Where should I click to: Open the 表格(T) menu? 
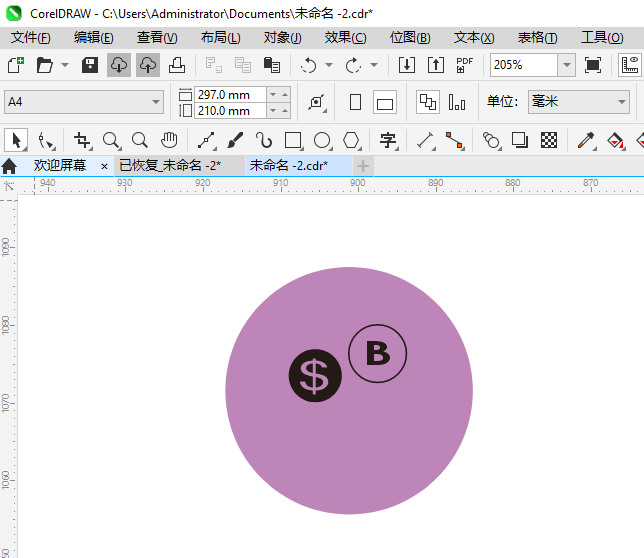538,38
